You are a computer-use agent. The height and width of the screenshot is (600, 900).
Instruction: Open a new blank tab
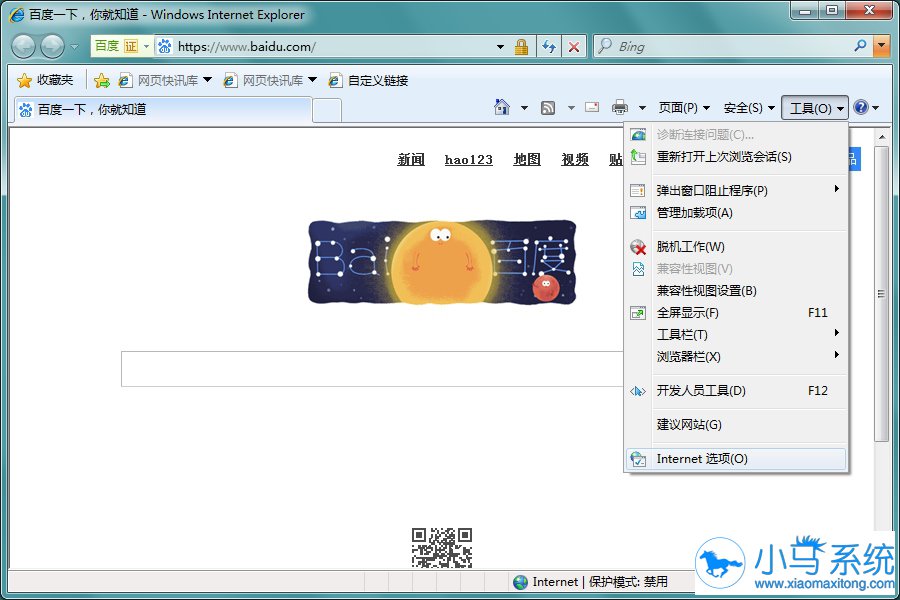pyautogui.click(x=327, y=110)
